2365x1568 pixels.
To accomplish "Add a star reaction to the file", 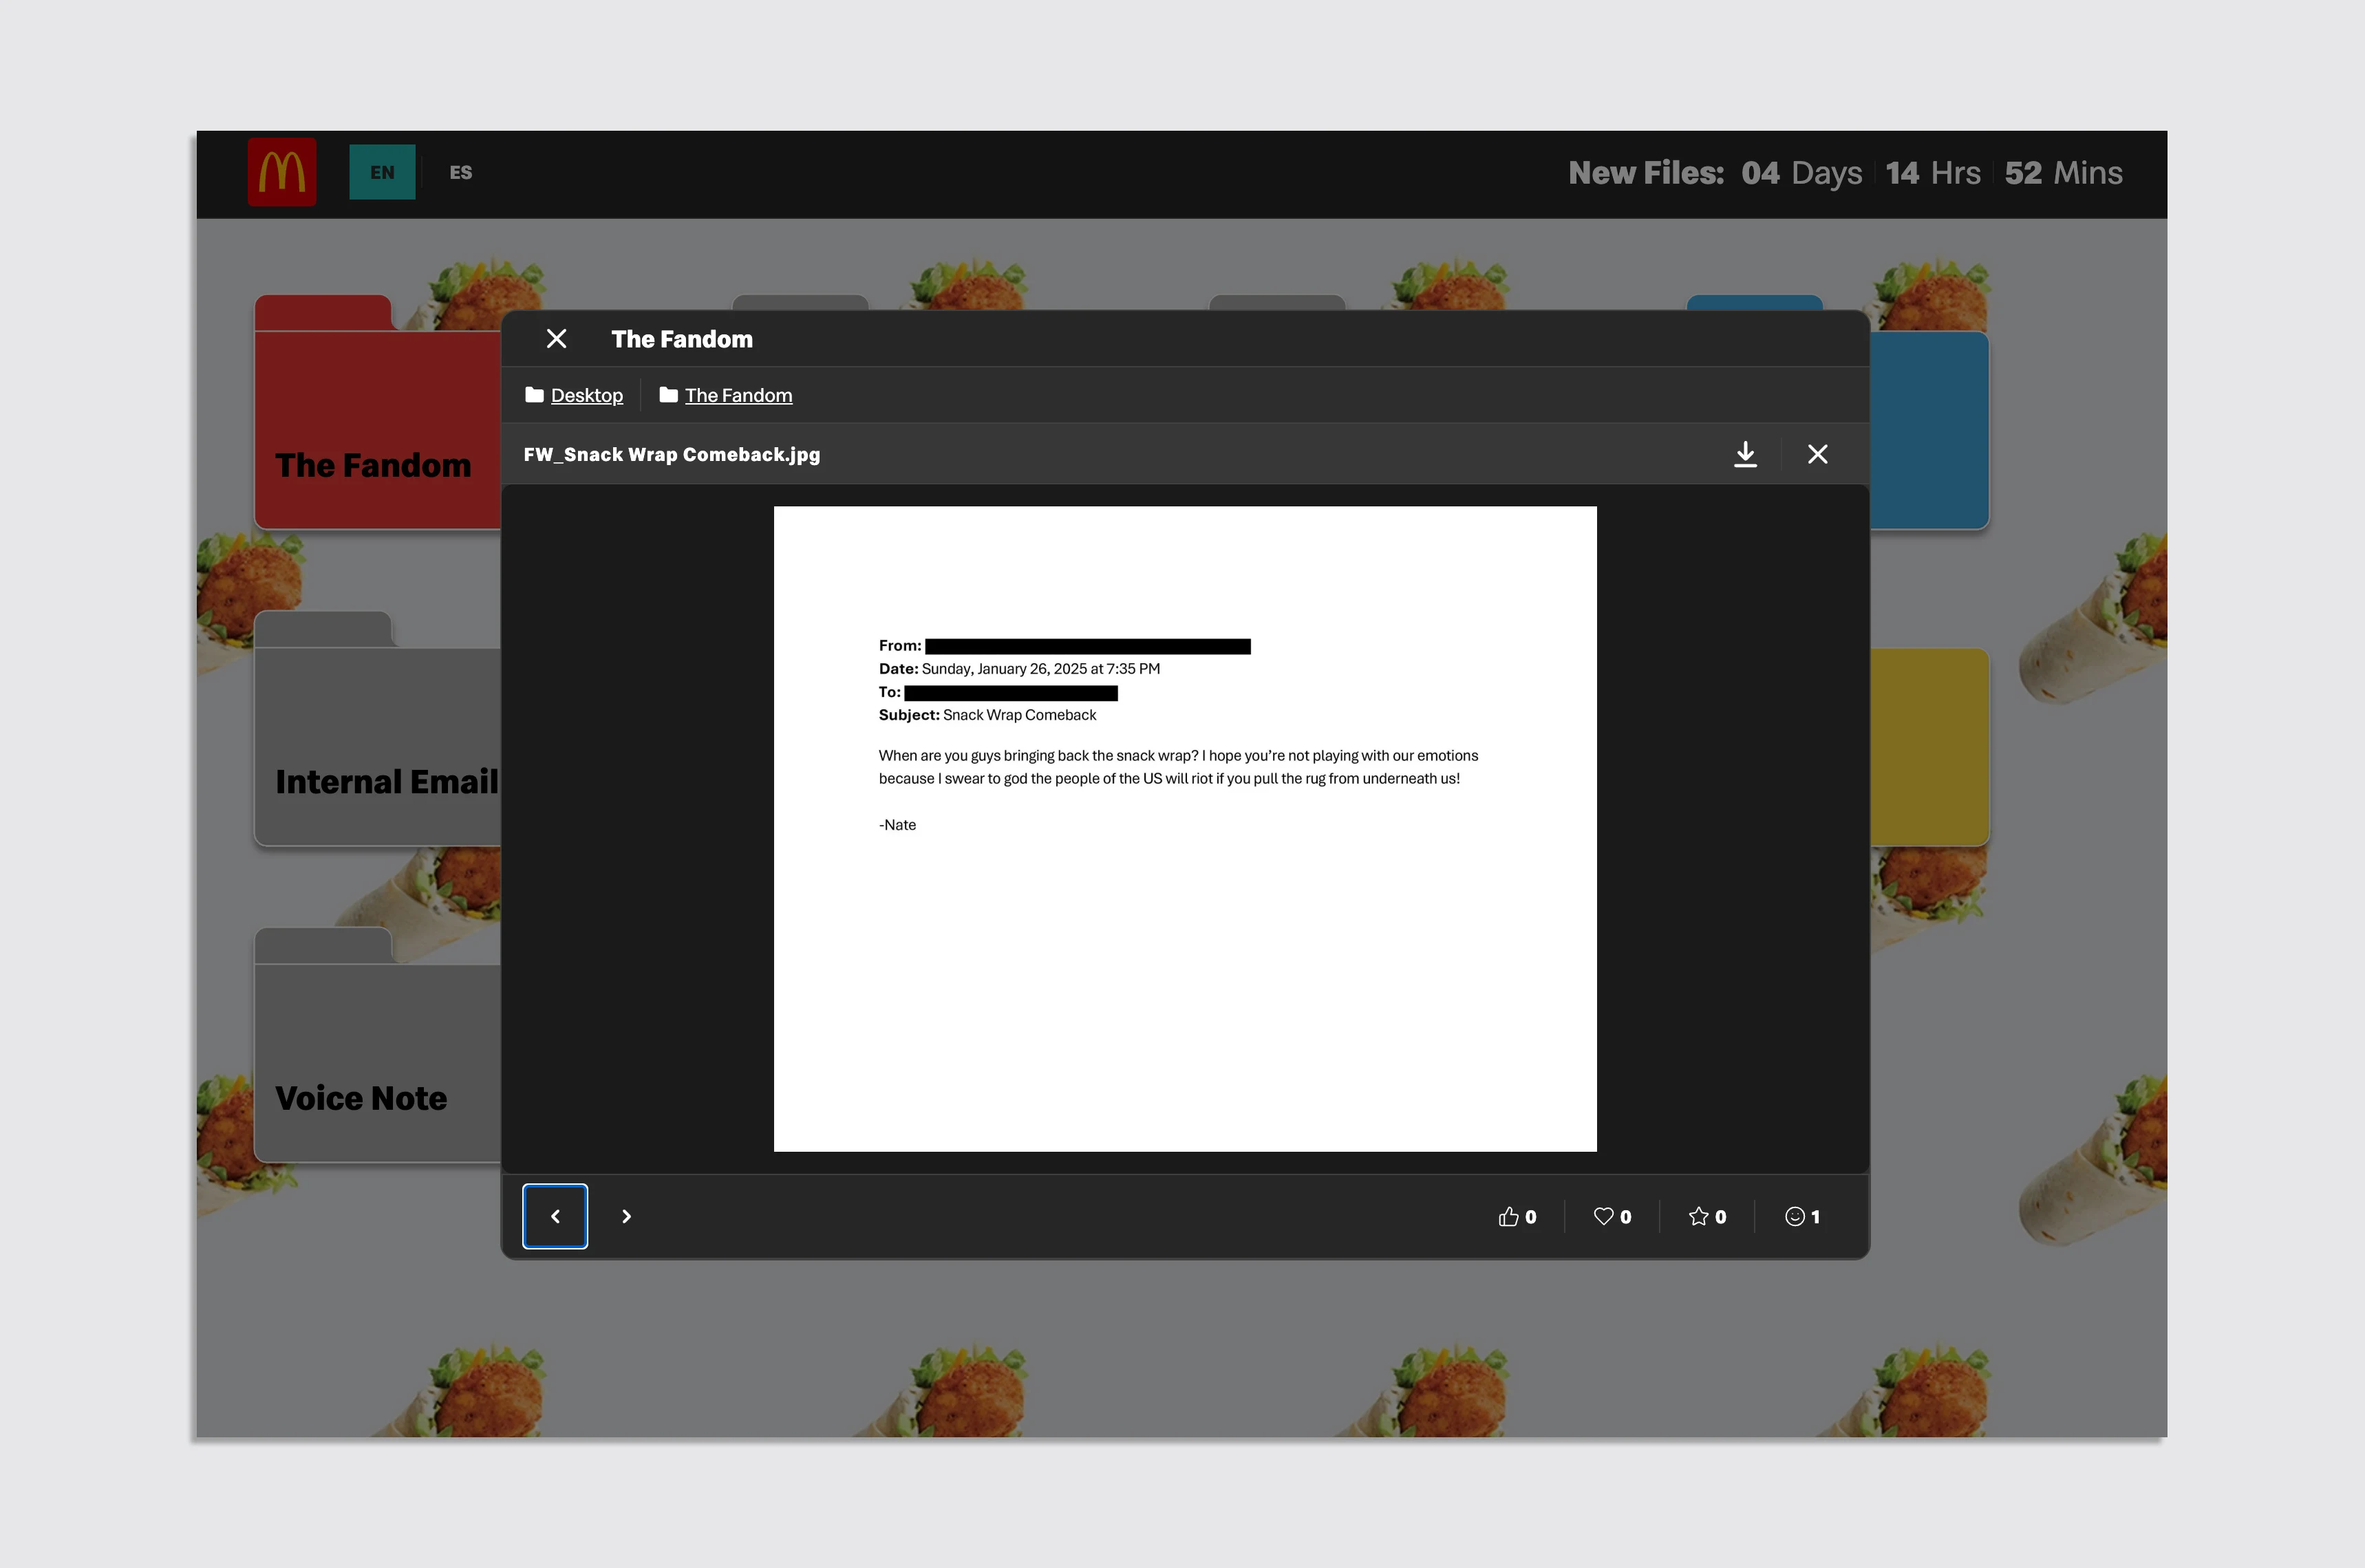I will (1707, 1216).
